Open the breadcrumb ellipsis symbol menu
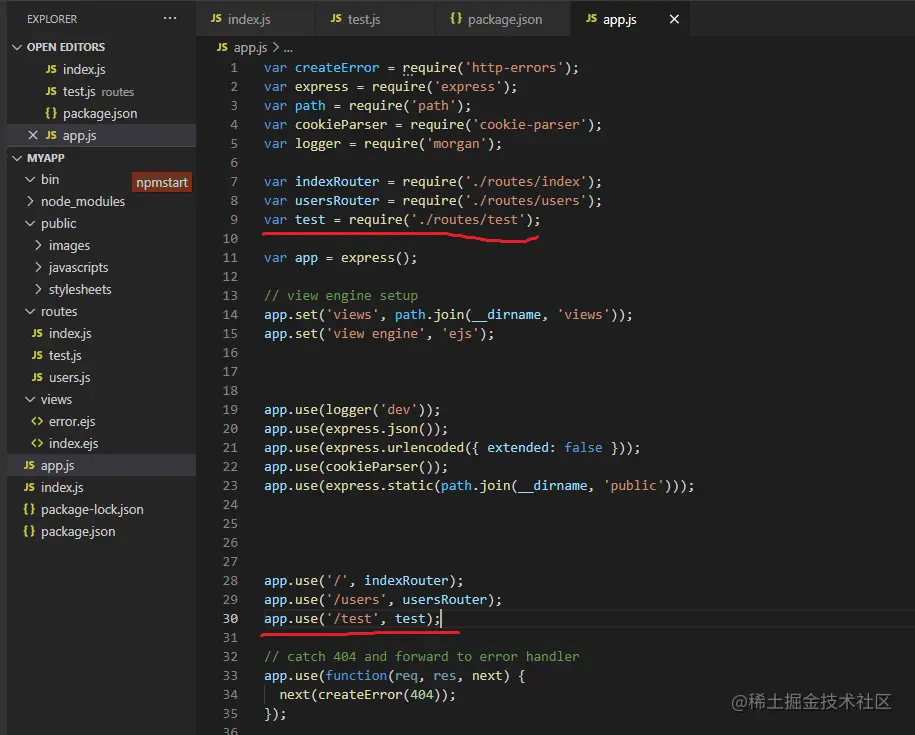This screenshot has width=915, height=735. coord(288,48)
